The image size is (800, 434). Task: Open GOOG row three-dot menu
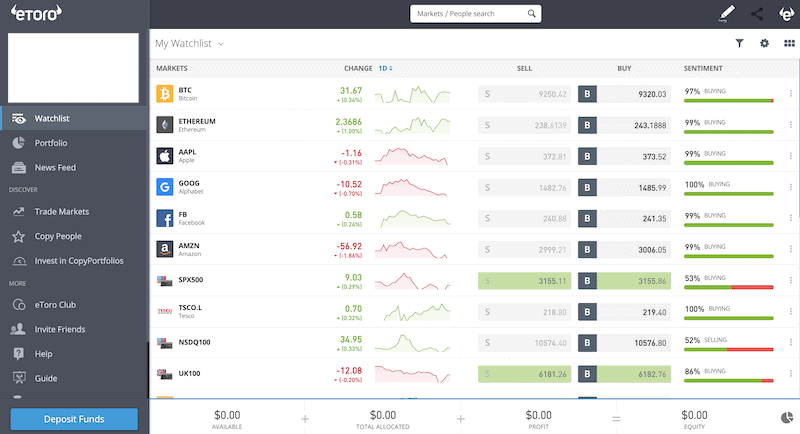pos(791,187)
